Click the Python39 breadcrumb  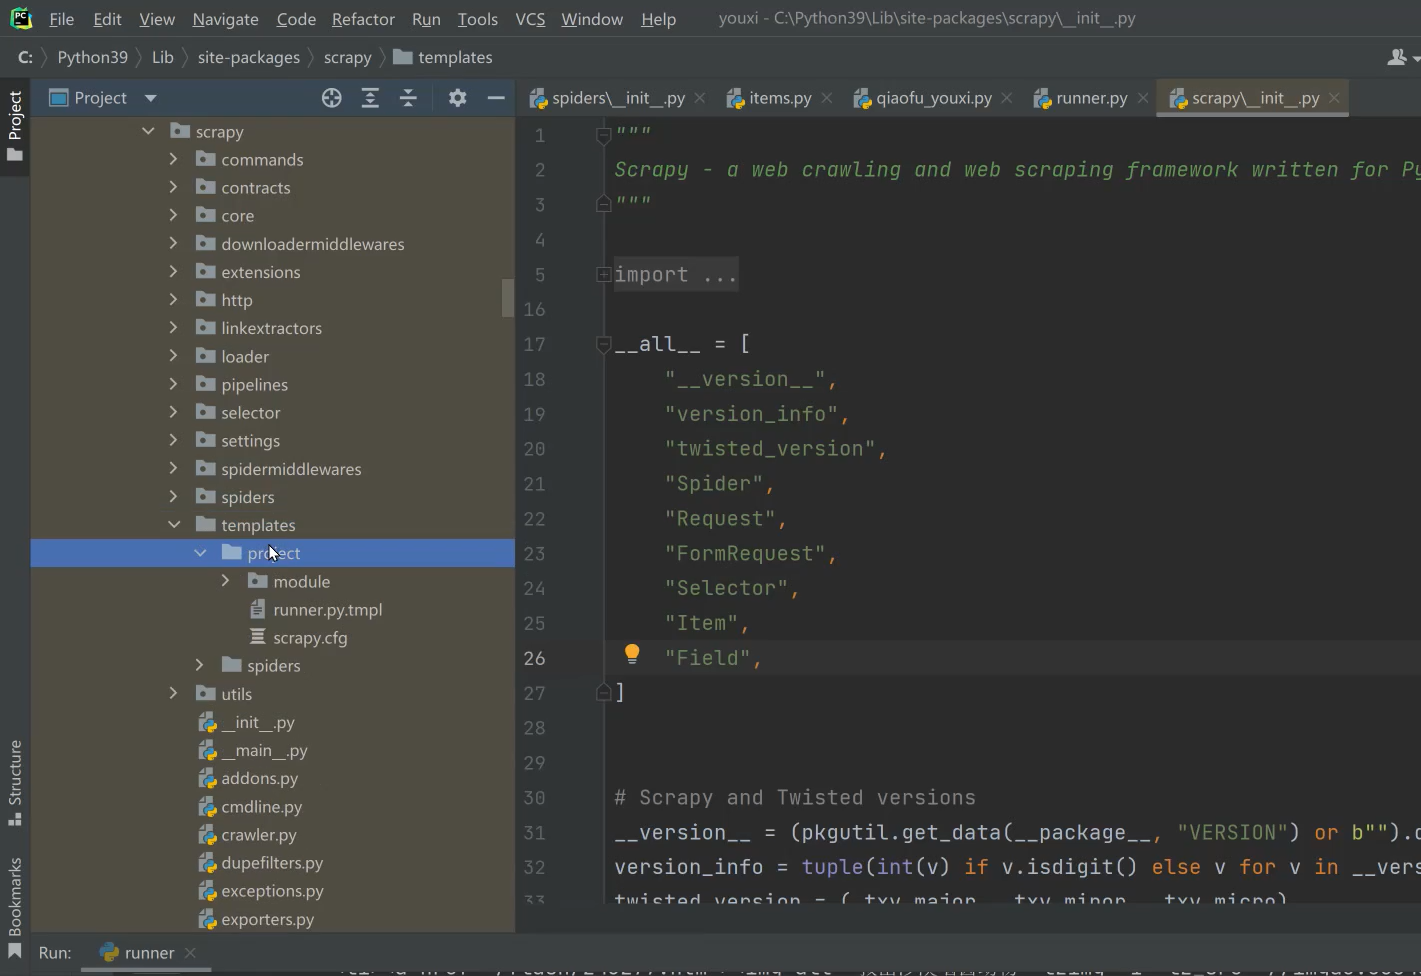pos(93,58)
